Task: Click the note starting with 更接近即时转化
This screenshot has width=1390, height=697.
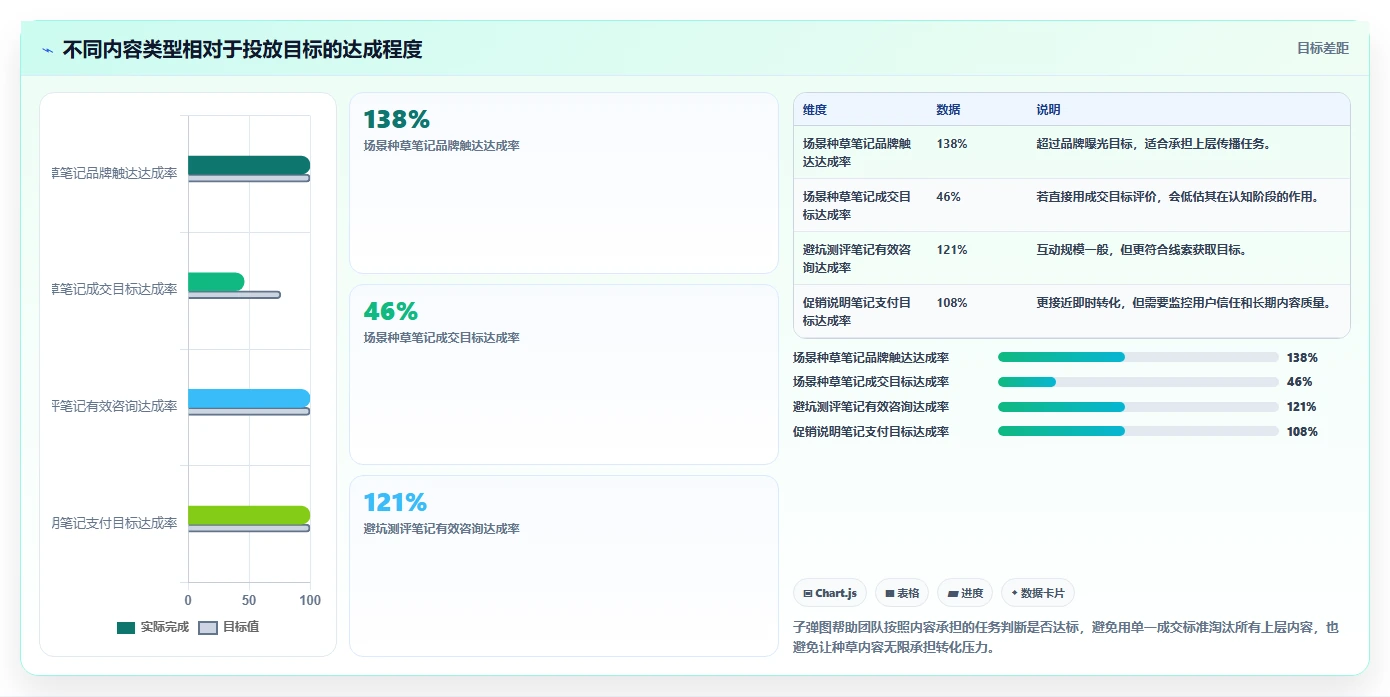Action: [1184, 303]
